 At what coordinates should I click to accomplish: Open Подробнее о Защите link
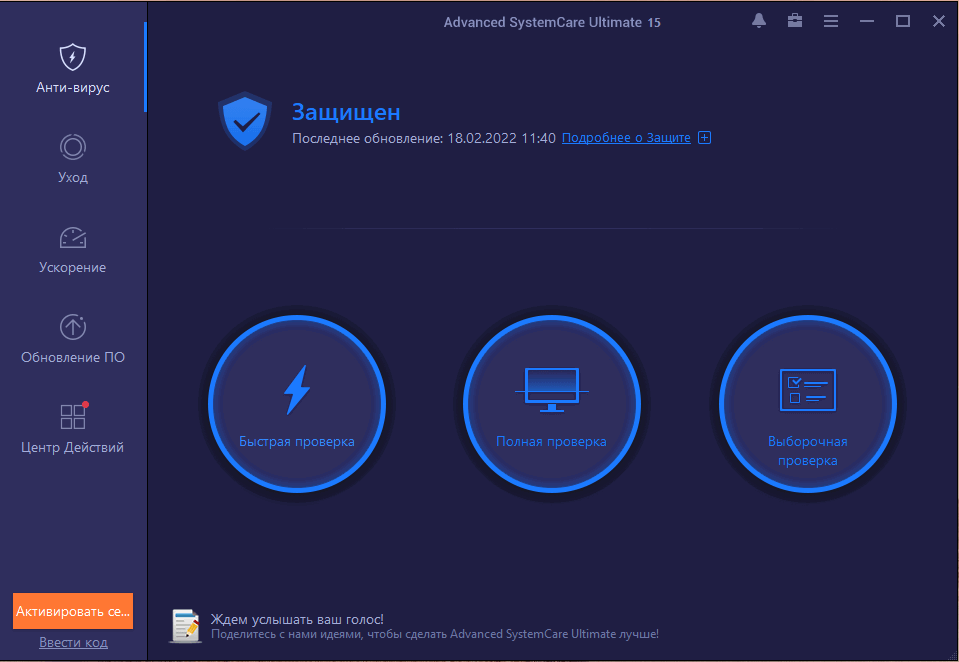tap(626, 138)
